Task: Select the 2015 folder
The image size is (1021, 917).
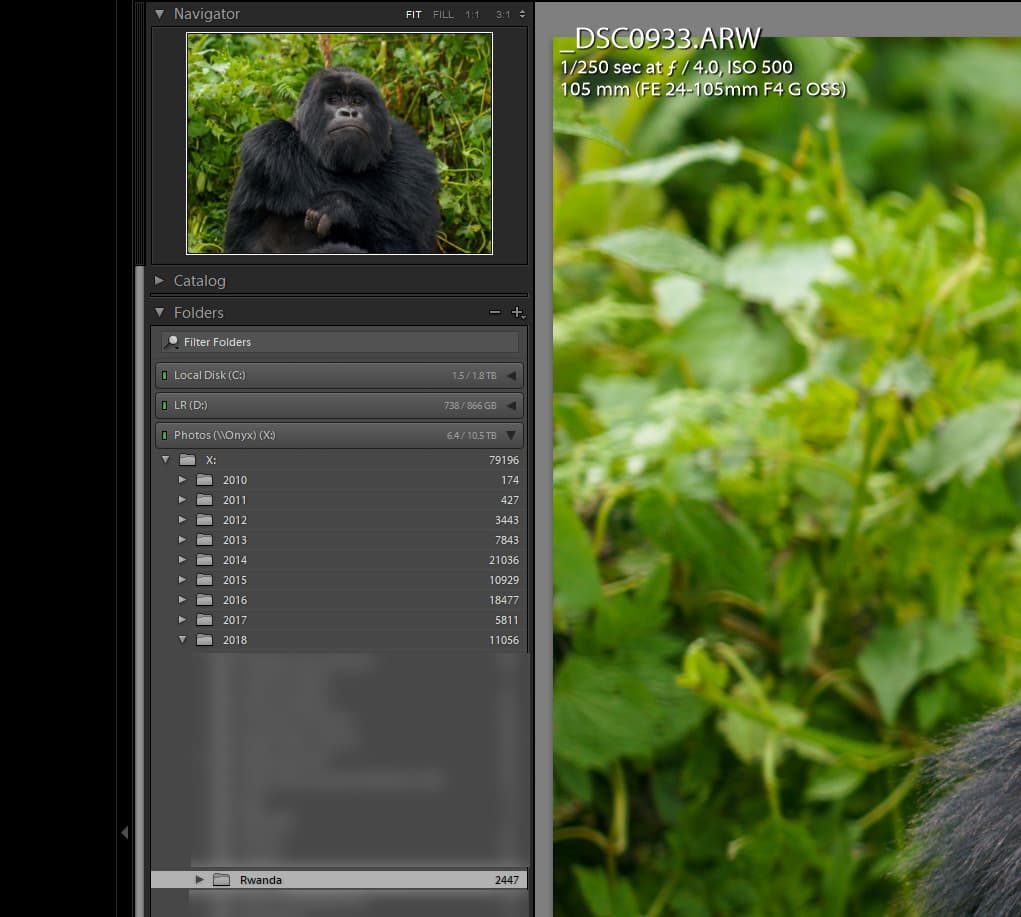Action: coord(339,580)
